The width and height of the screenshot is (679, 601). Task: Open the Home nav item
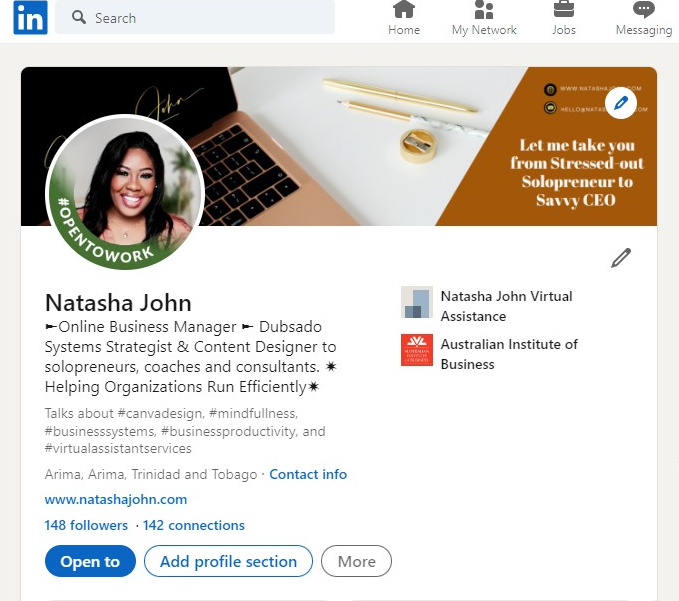[404, 18]
